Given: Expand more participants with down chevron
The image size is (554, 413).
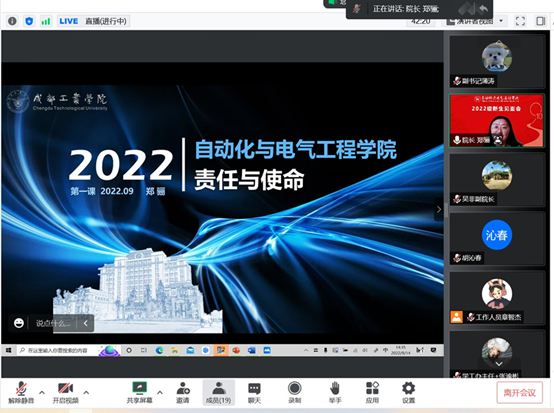Looking at the screenshot, I should coord(499,364).
